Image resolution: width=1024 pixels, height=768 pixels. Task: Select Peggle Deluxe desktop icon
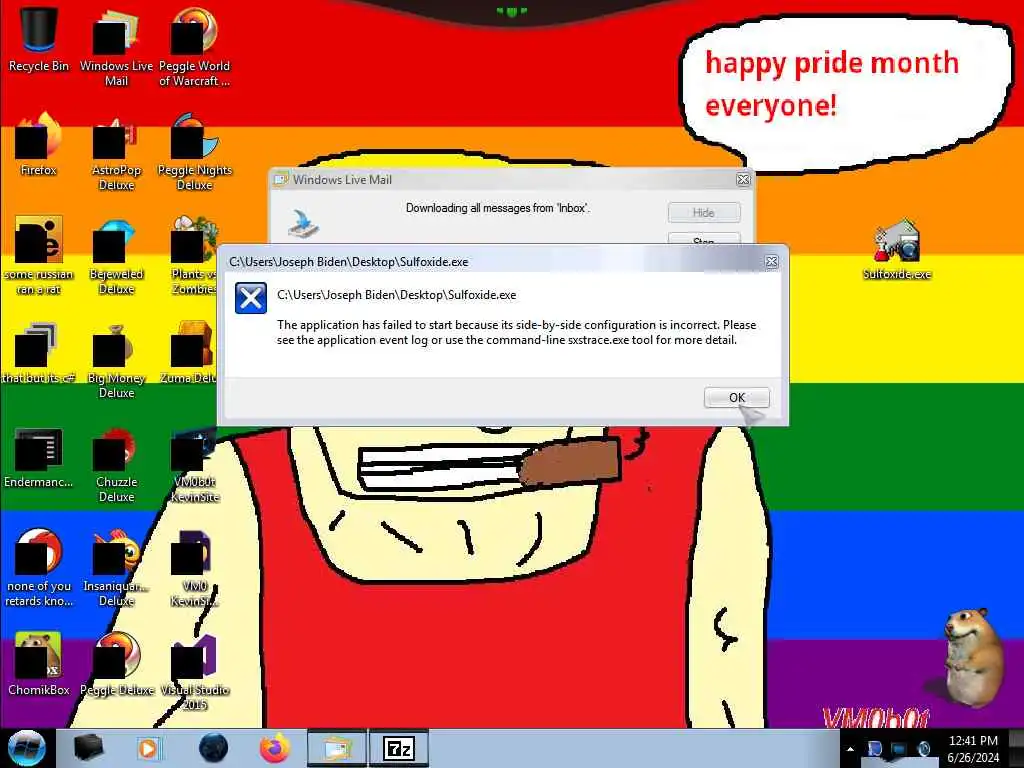pos(116,664)
